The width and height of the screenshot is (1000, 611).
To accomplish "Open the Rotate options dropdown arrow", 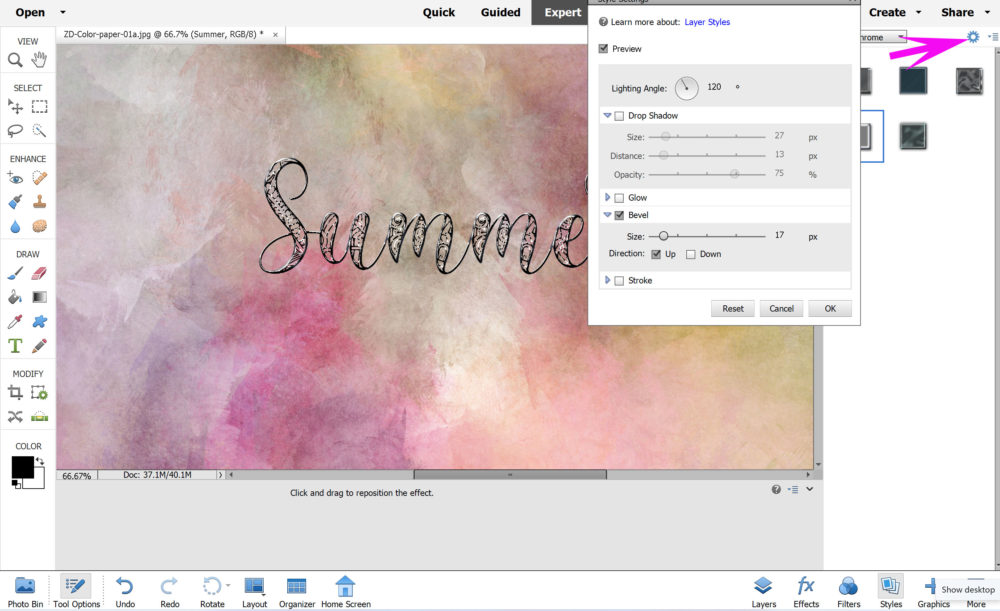I will [228, 585].
